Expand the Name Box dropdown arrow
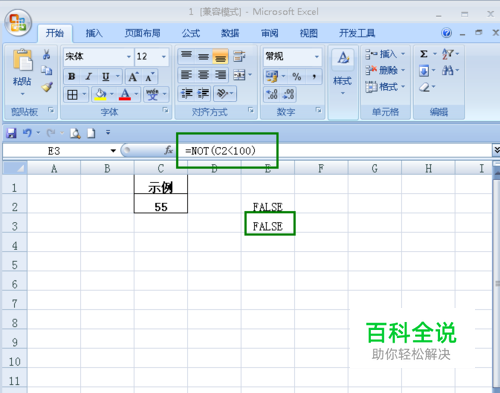500x393 pixels. 113,151
